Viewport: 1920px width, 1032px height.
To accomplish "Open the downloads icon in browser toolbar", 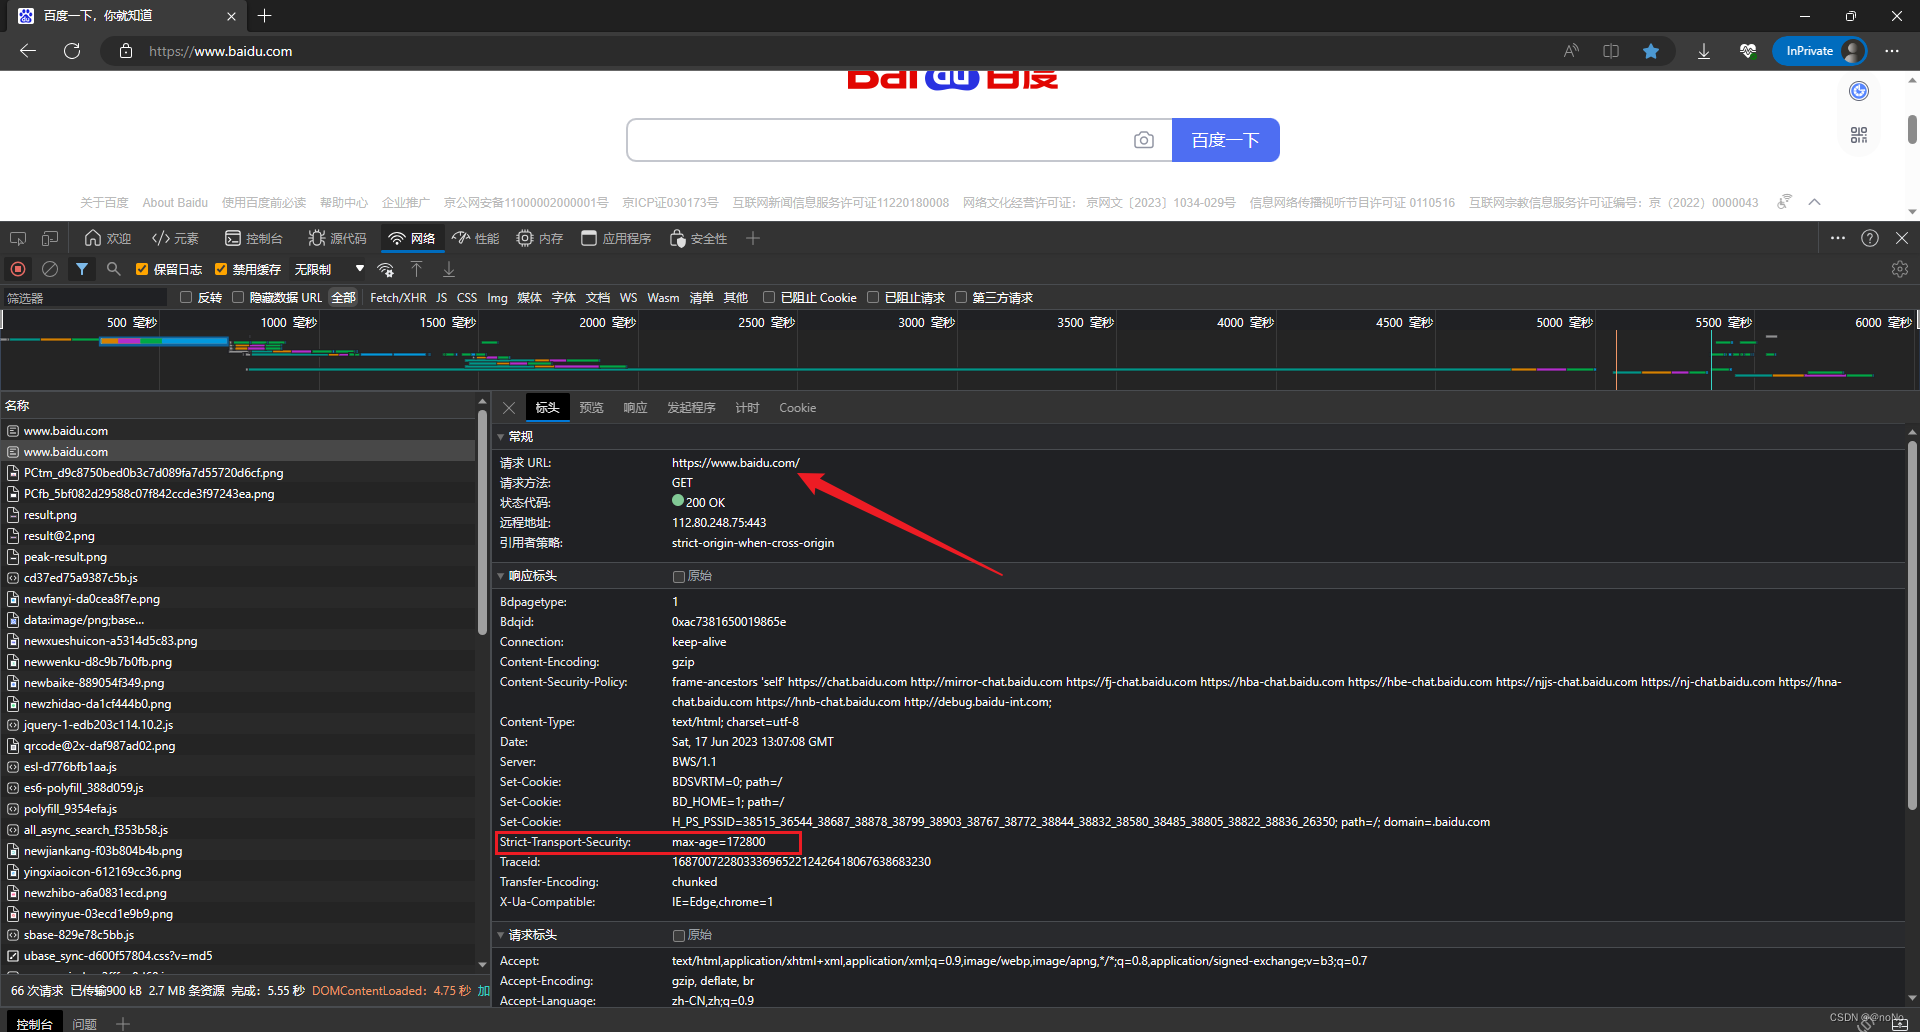I will (x=1704, y=51).
